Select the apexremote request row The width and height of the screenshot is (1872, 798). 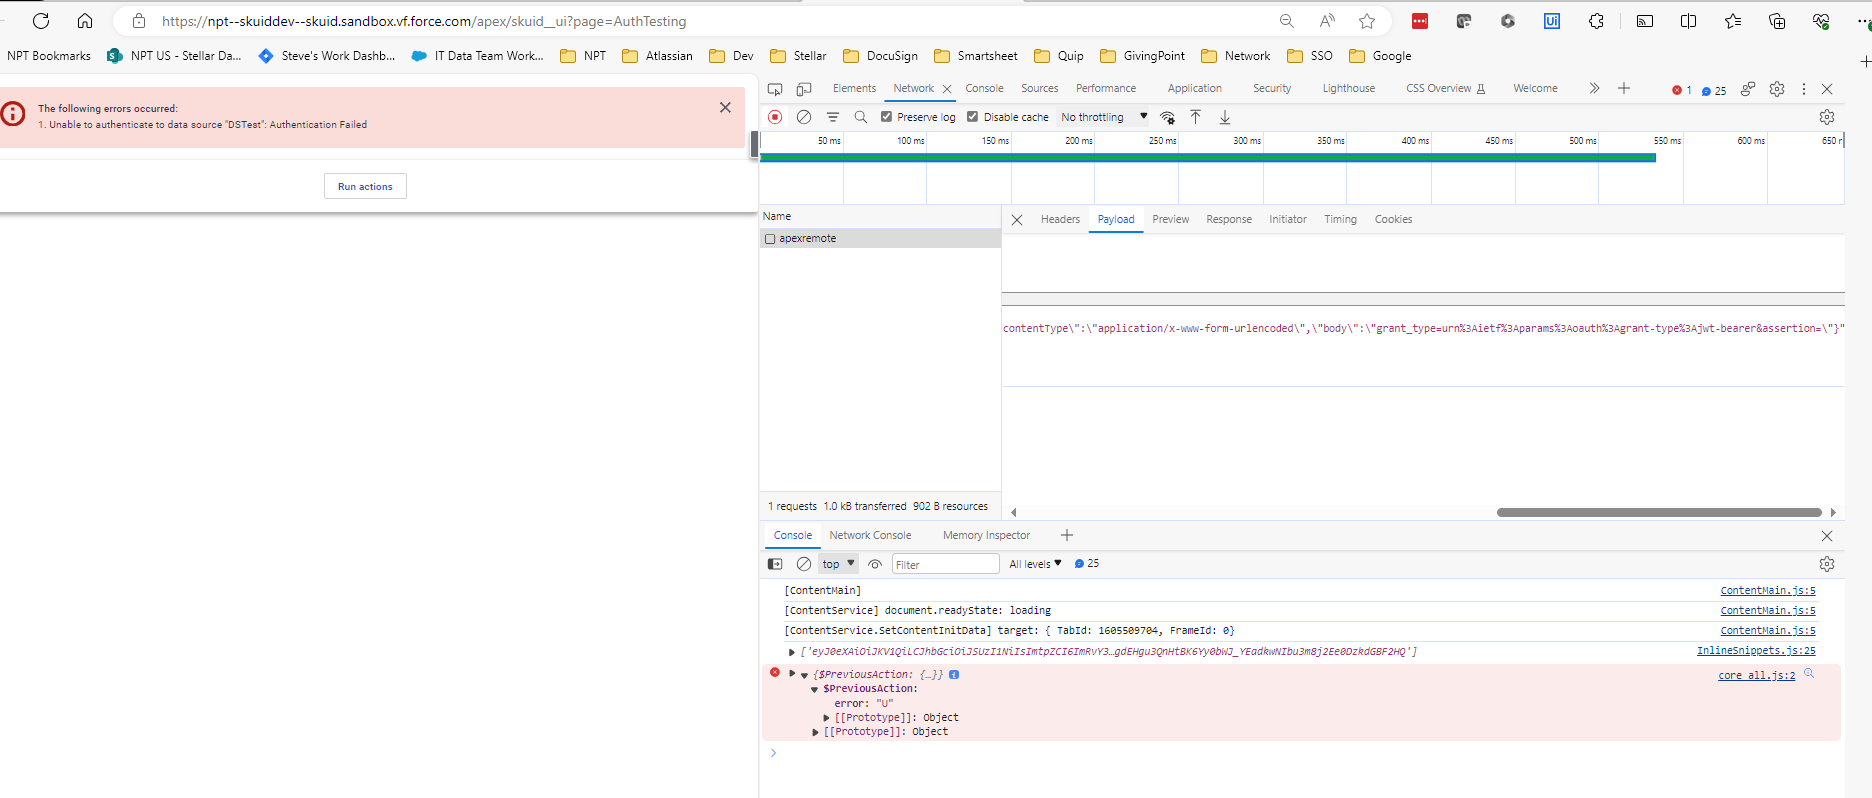pyautogui.click(x=880, y=239)
